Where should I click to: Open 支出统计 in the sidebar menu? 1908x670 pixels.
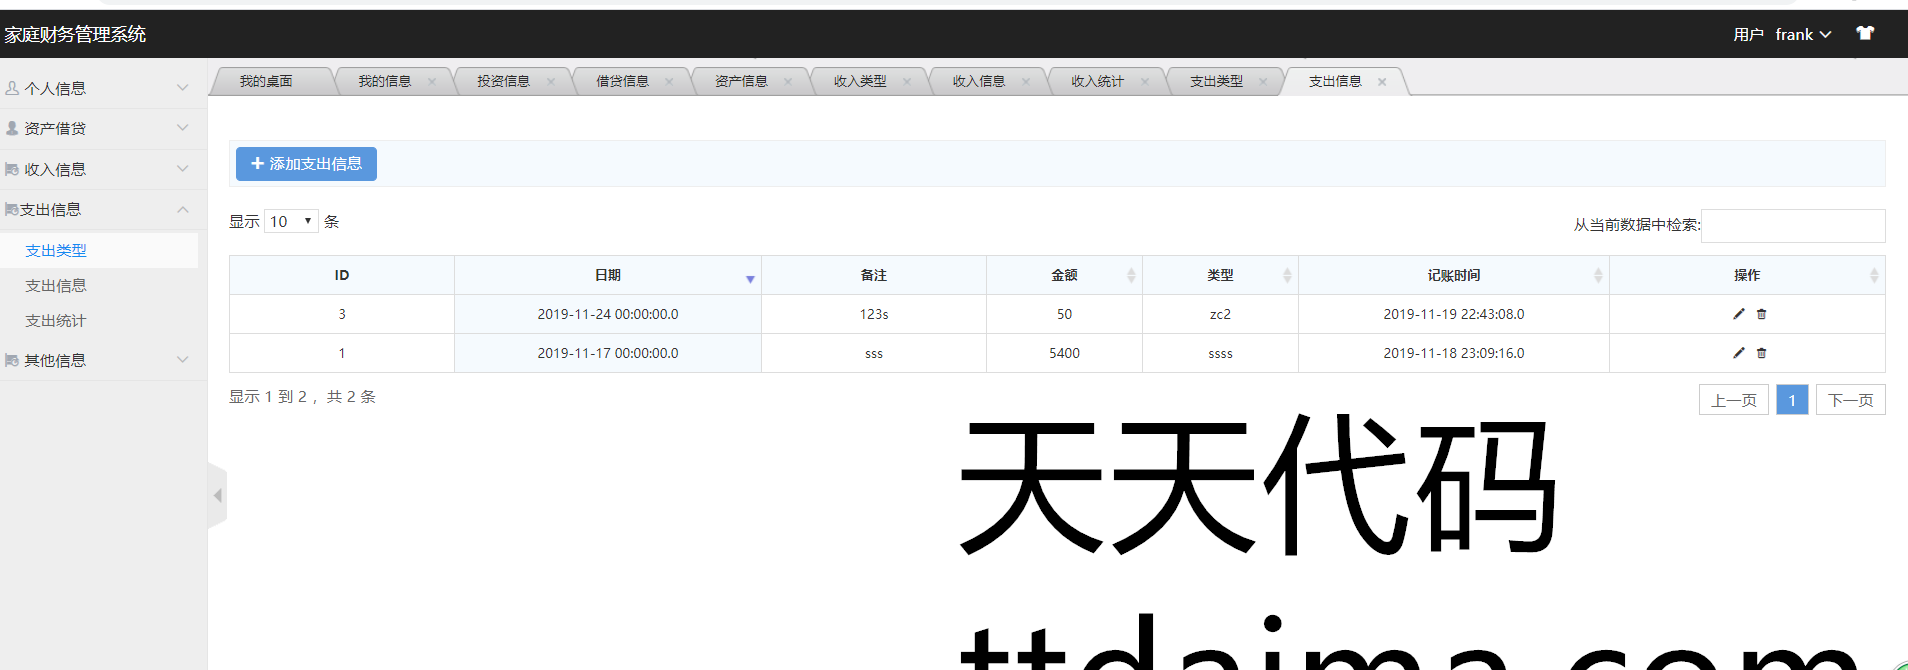tap(56, 320)
